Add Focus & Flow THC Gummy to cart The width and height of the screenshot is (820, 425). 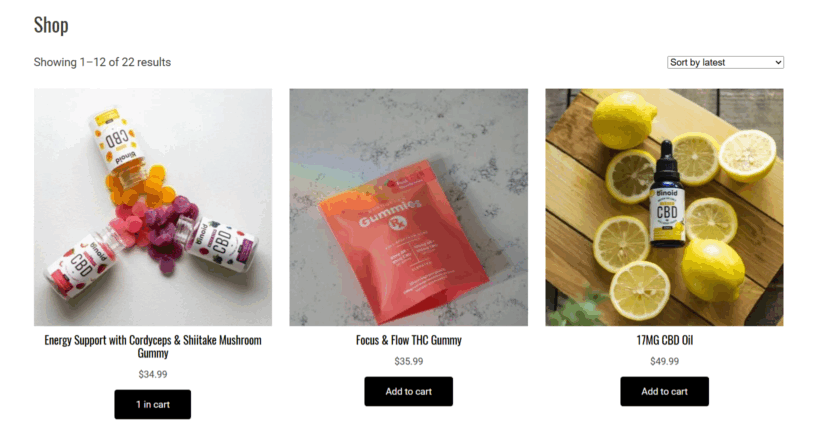click(x=408, y=391)
